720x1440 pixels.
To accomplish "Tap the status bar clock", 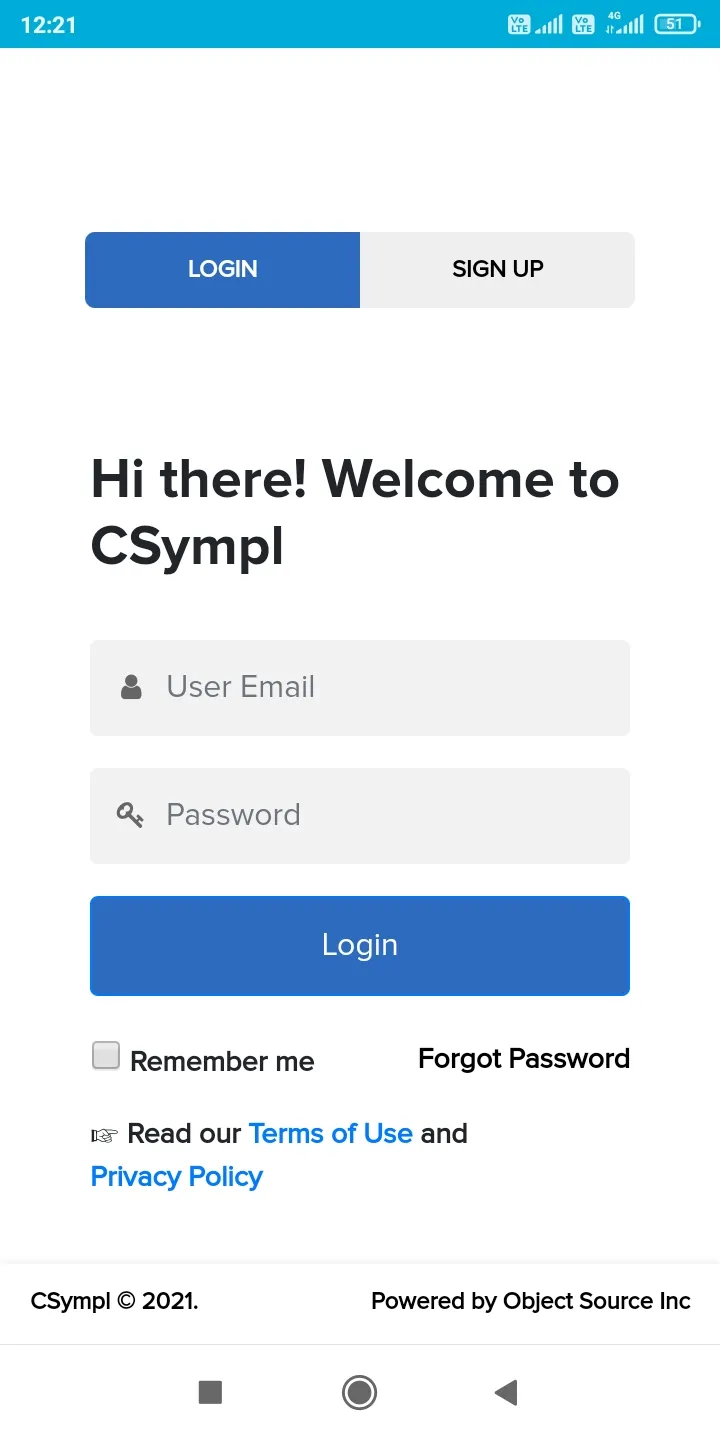I will (48, 24).
